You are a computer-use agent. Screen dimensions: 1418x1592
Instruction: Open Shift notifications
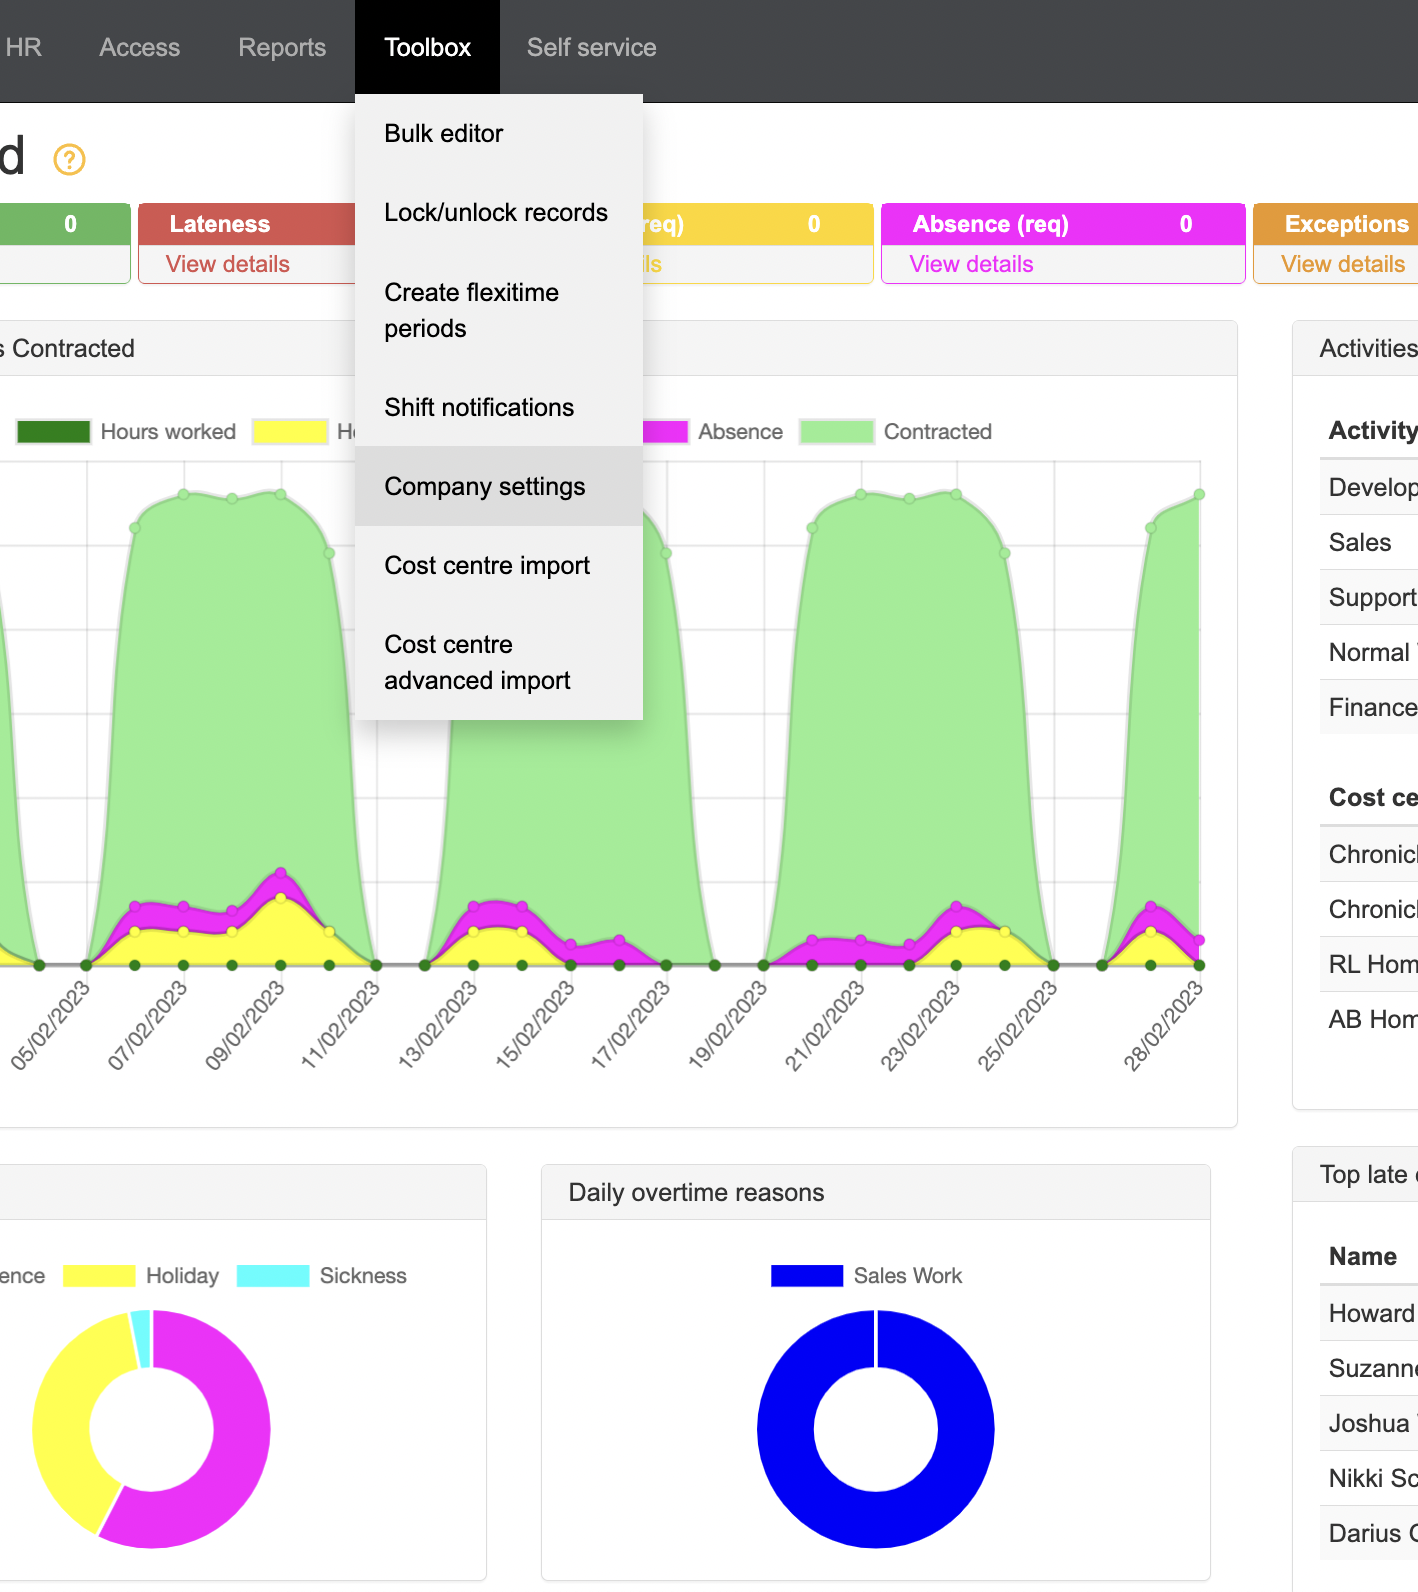(x=499, y=407)
